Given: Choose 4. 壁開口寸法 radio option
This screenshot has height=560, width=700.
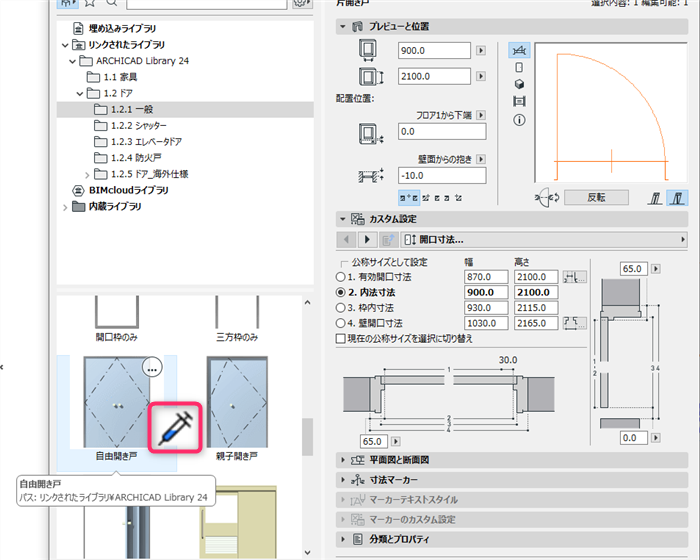Looking at the screenshot, I should [x=340, y=323].
